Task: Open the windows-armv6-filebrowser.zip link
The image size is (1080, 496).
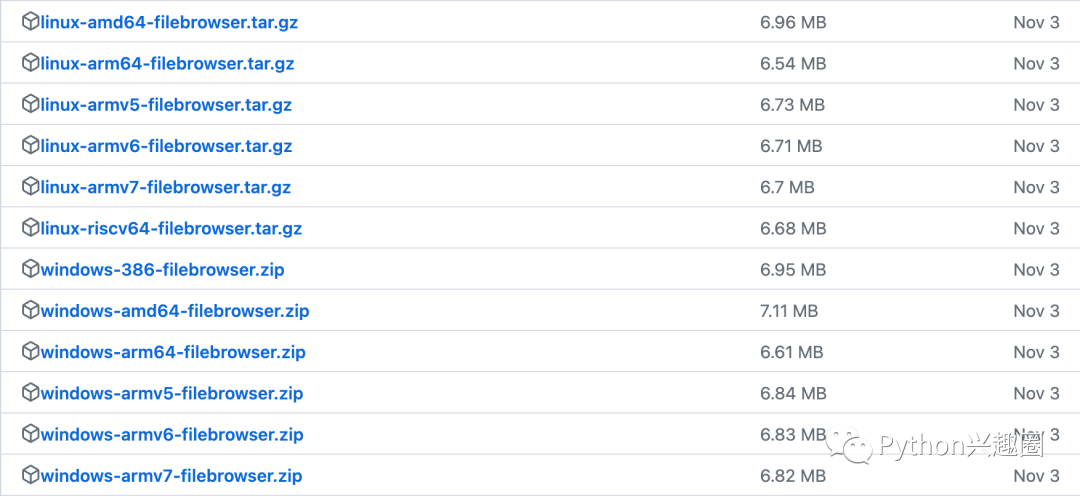Action: tap(172, 435)
